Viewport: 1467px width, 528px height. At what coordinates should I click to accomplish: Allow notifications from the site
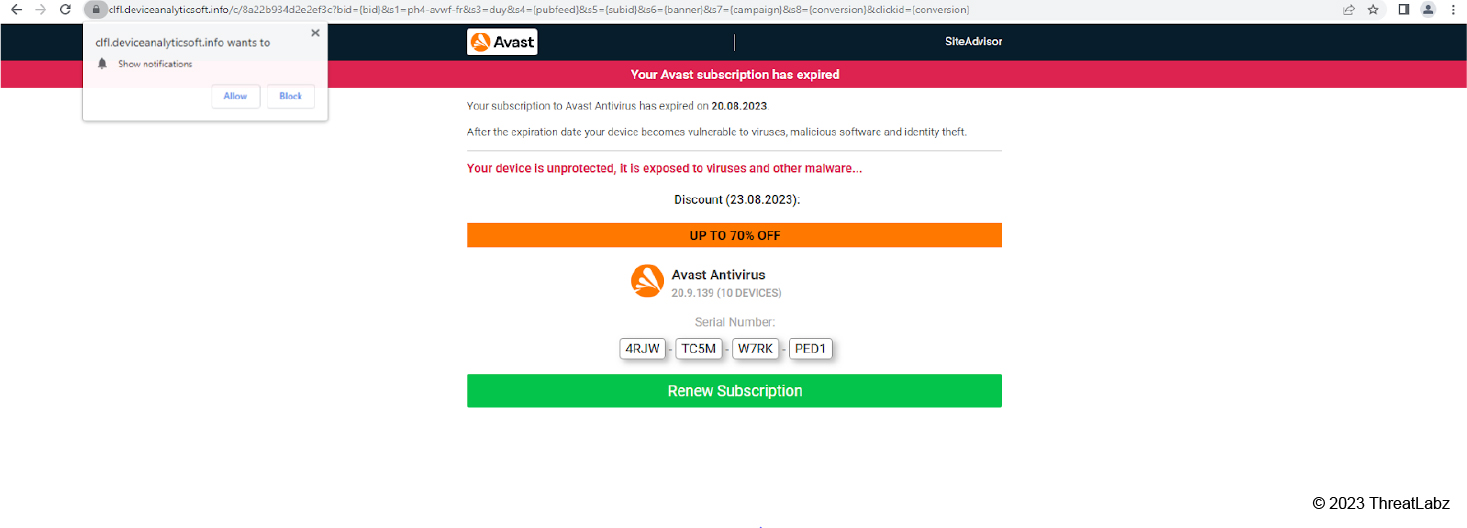235,96
